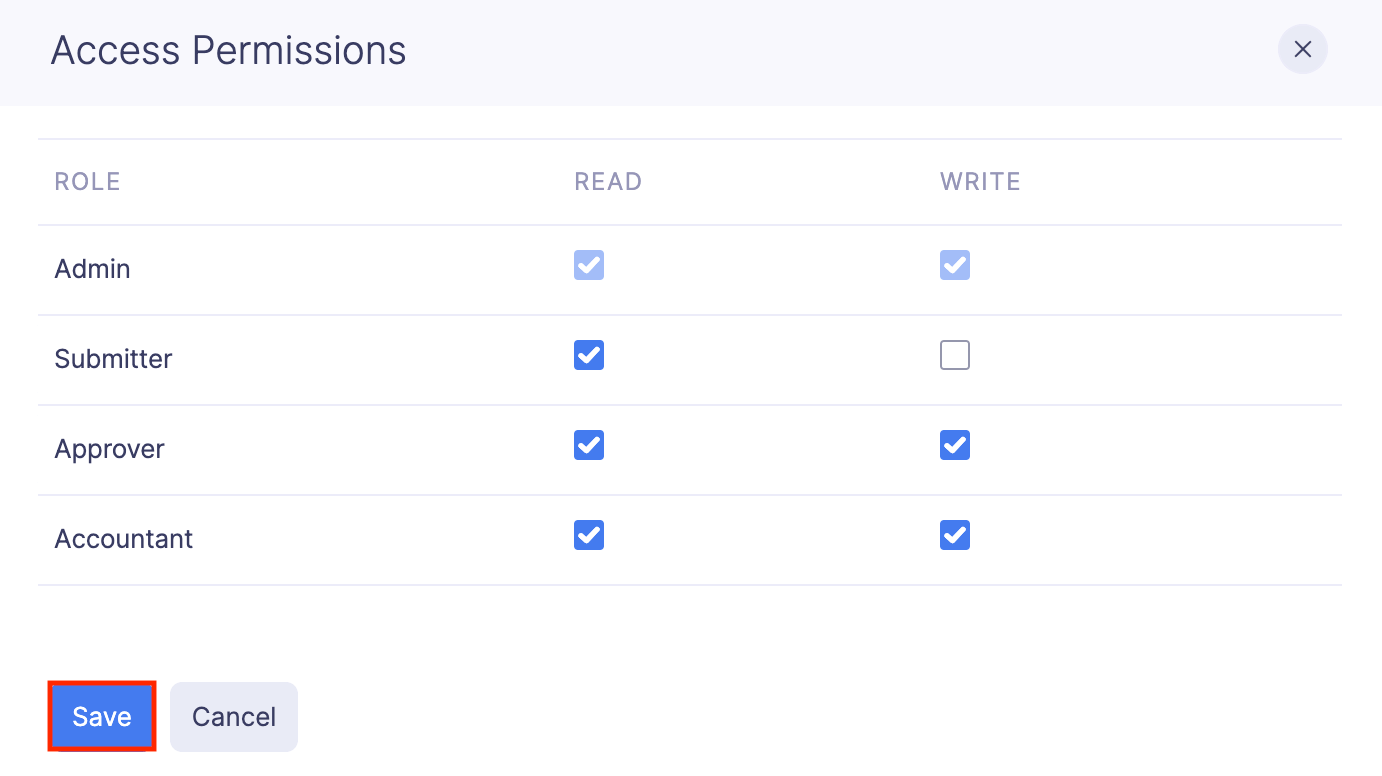The height and width of the screenshot is (776, 1382).
Task: Uncheck Read permission for Submitter
Action: [x=589, y=355]
